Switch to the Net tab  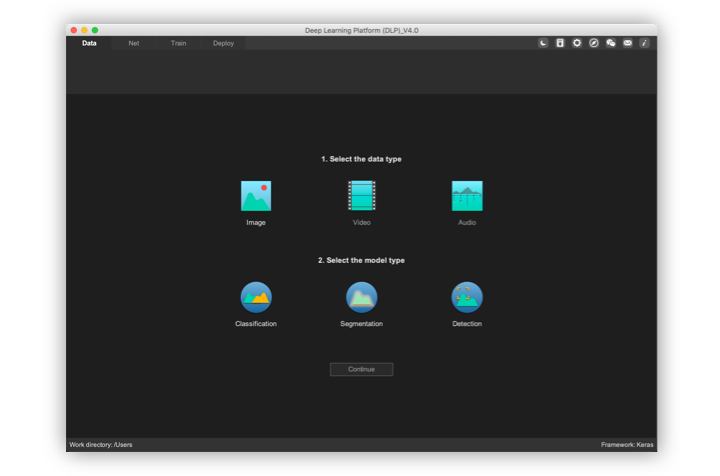[x=134, y=43]
